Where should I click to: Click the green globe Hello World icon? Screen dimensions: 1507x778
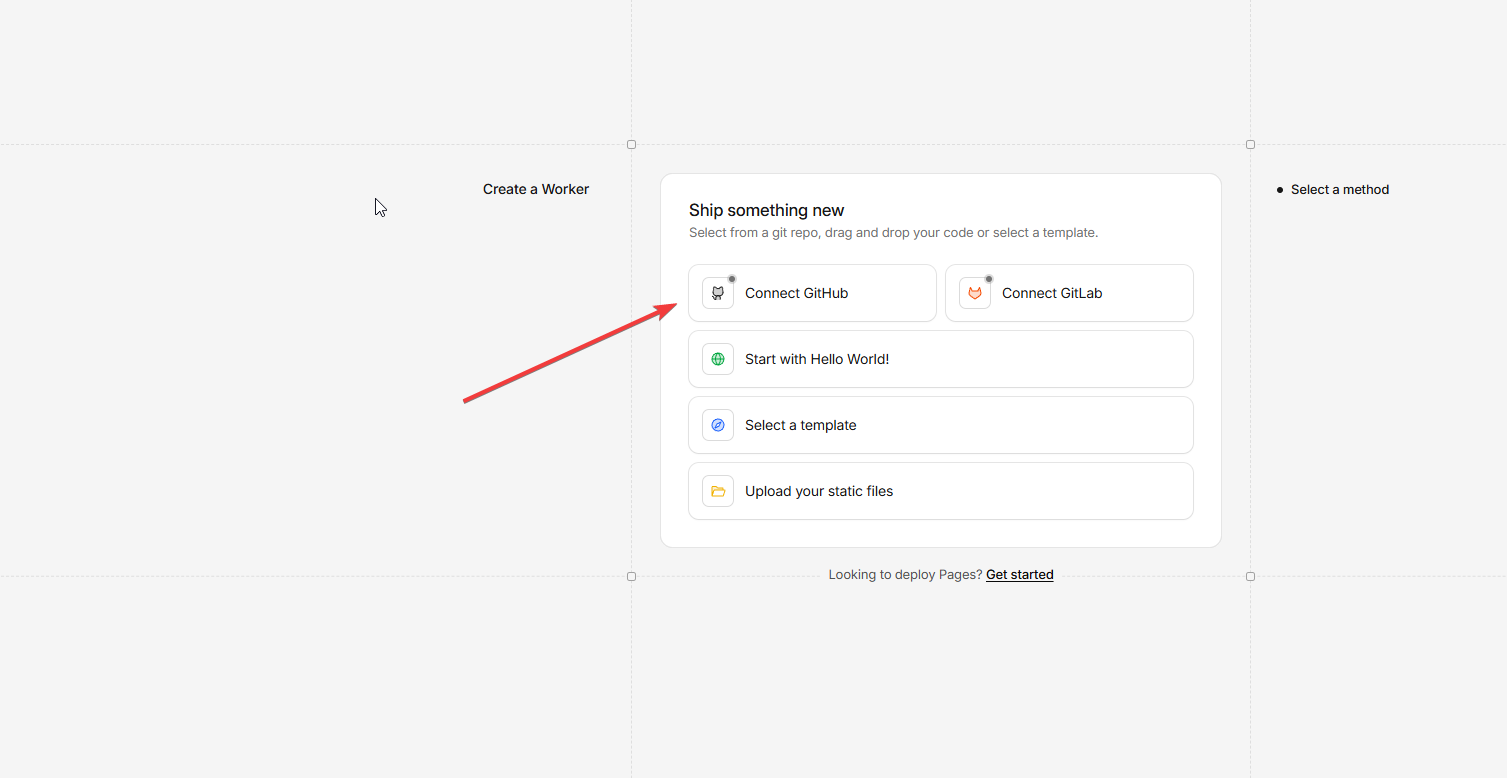click(718, 359)
